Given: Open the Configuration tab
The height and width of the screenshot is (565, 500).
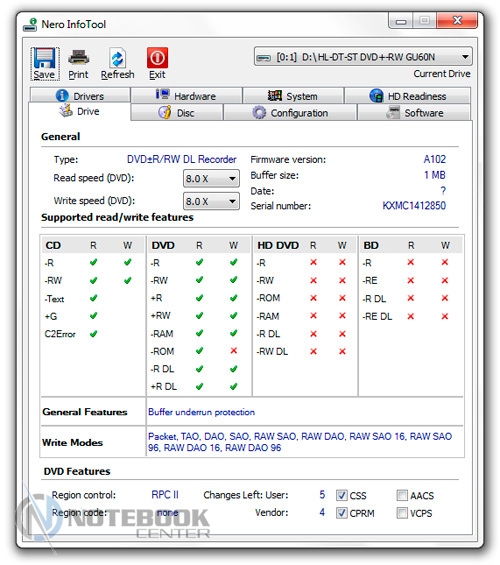Looking at the screenshot, I should (290, 113).
